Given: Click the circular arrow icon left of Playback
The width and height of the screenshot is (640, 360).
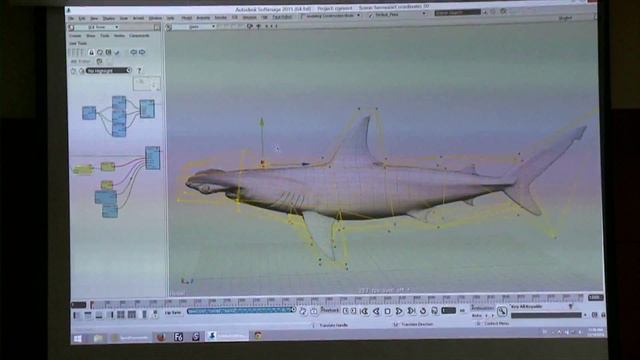Looking at the screenshot, I should pyautogui.click(x=303, y=311).
